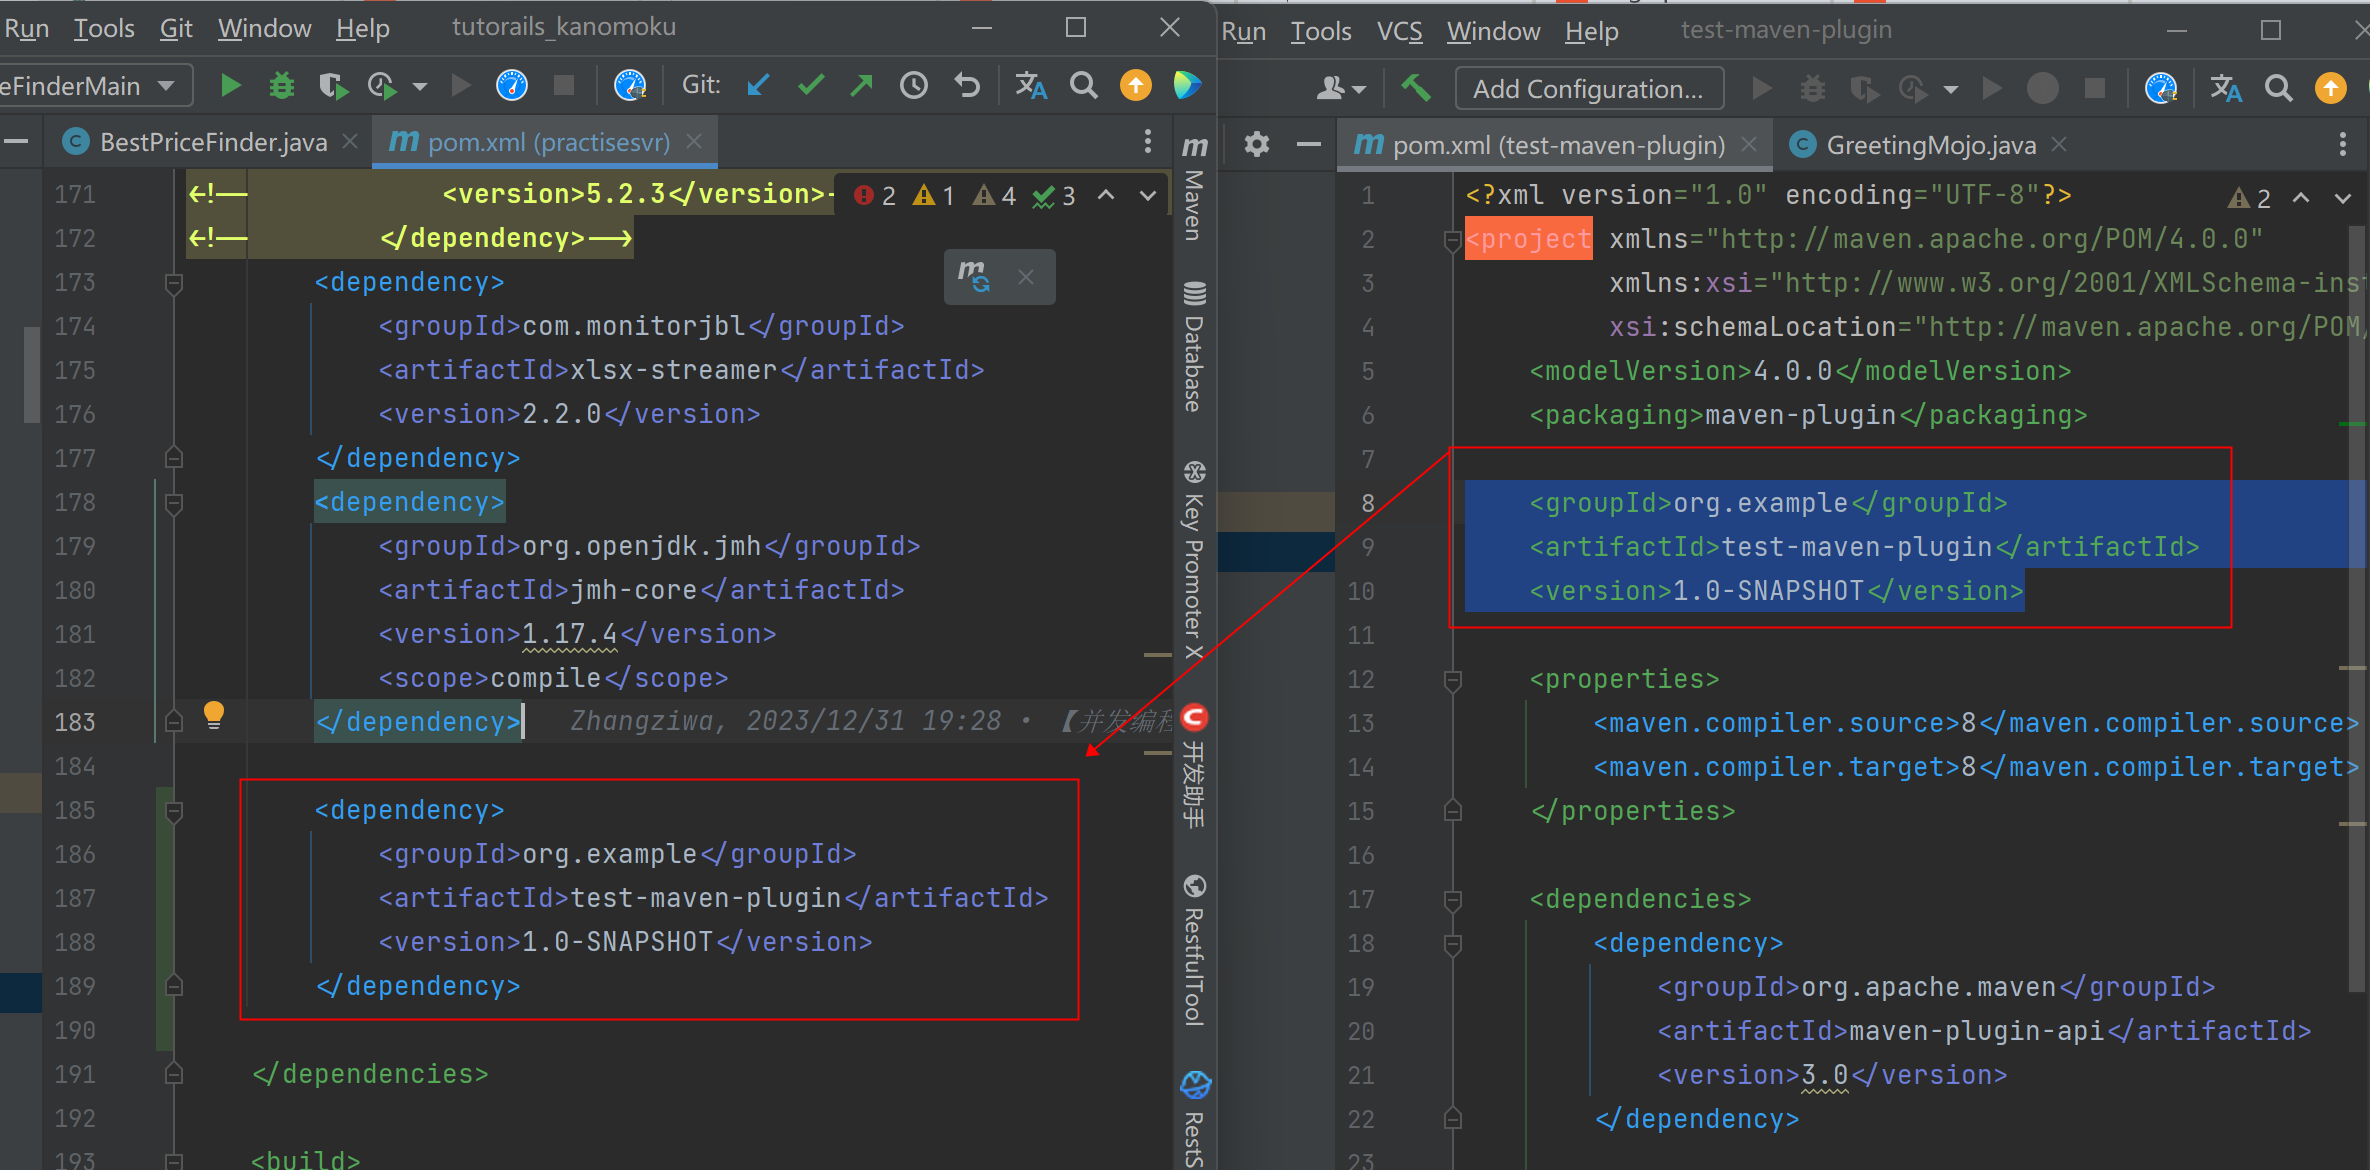
Task: Hide the tool panel with the dash in test-maven-plugin
Action: click(x=1309, y=145)
